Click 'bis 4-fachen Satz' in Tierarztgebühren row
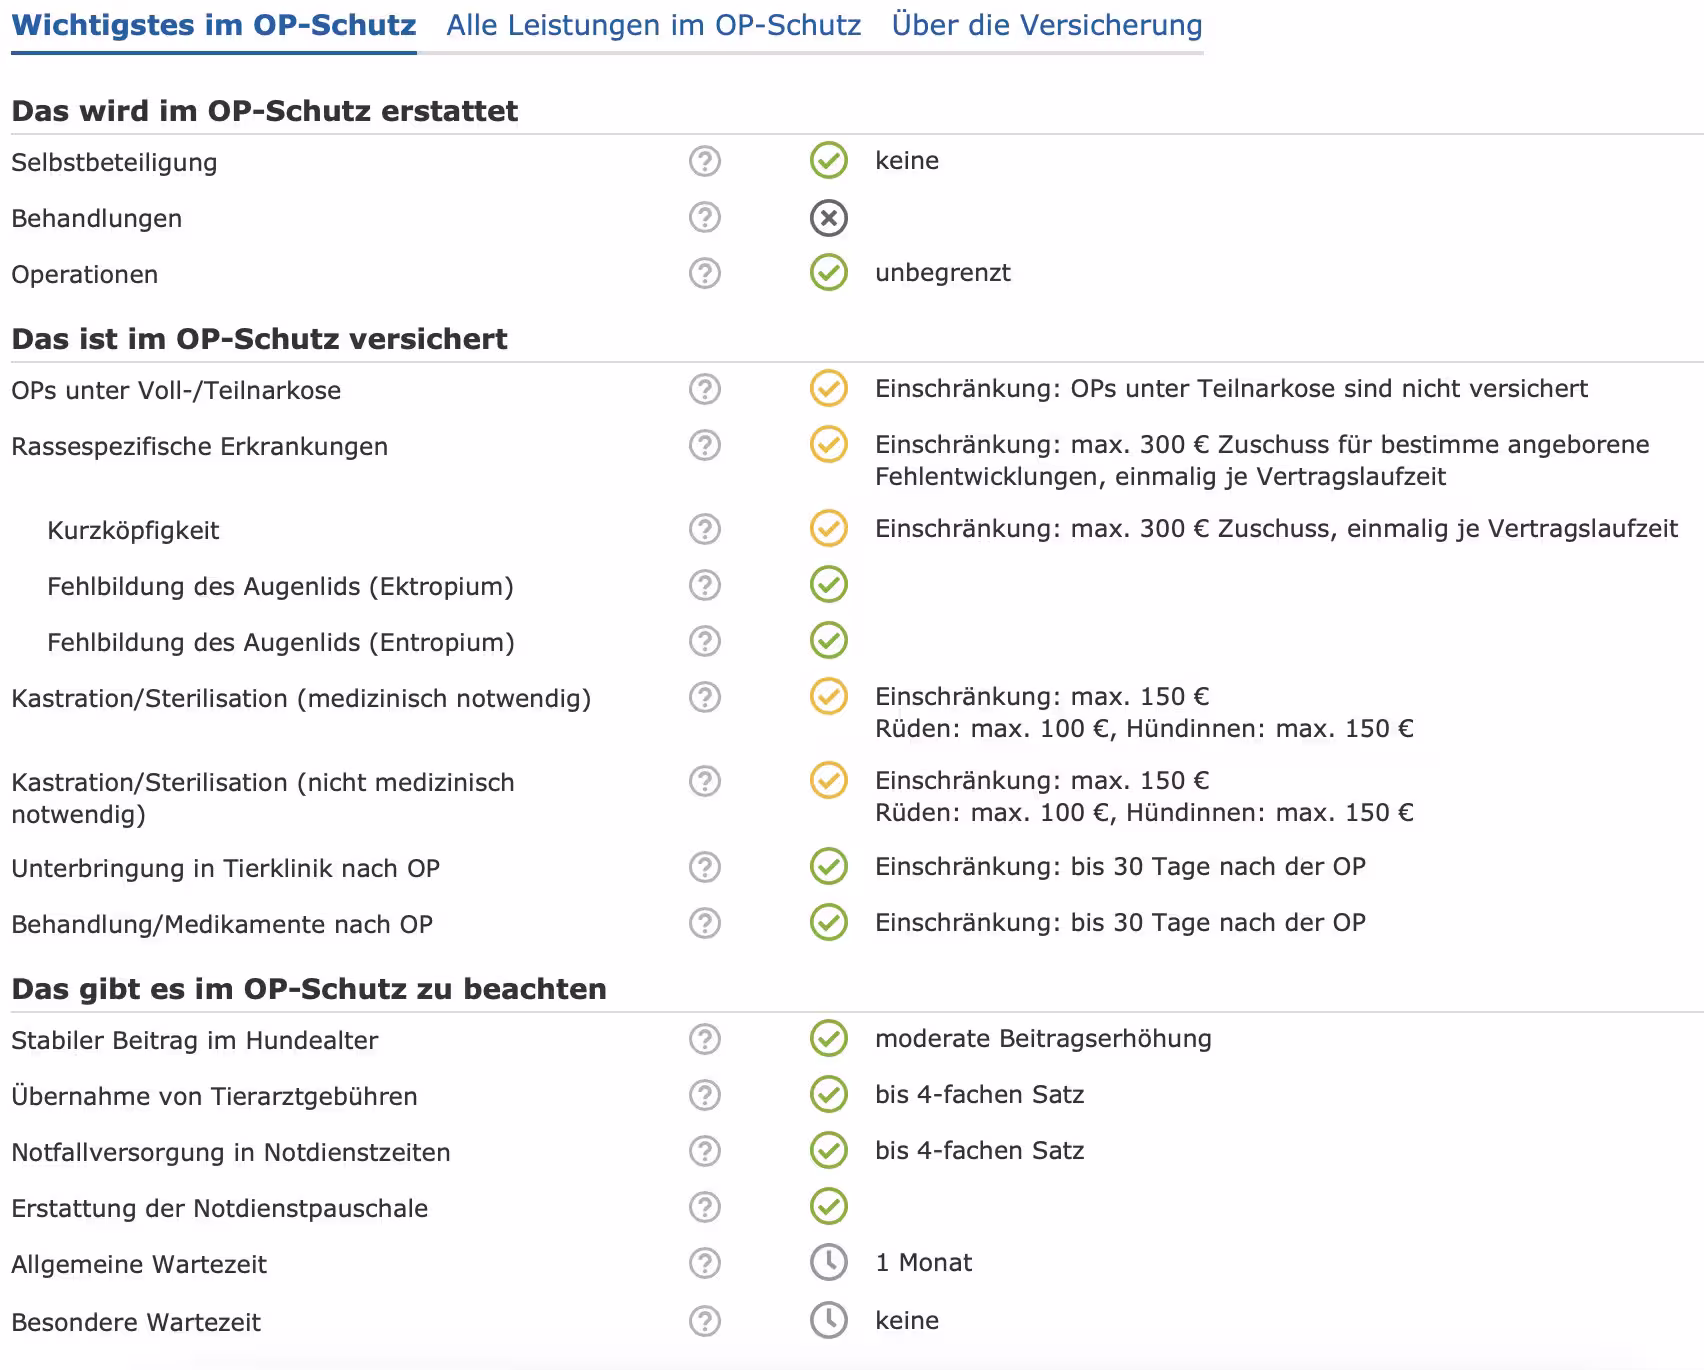1704x1370 pixels. click(x=980, y=1095)
